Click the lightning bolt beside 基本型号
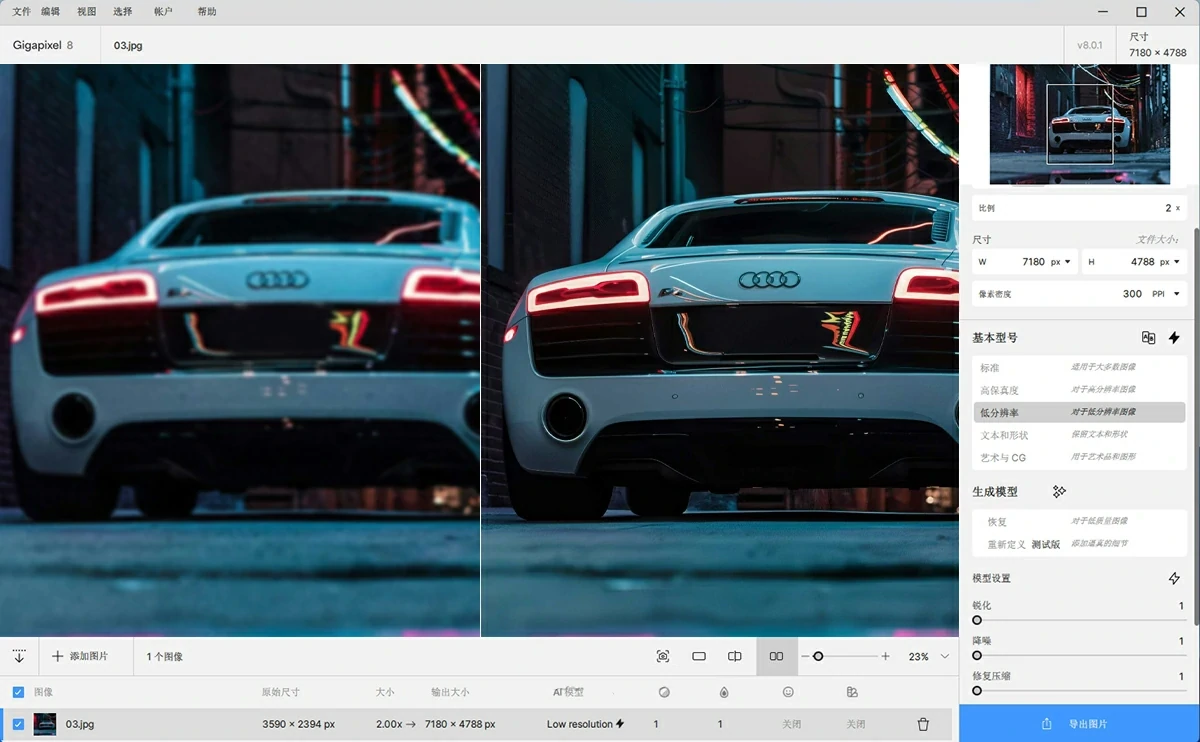 tap(1174, 338)
